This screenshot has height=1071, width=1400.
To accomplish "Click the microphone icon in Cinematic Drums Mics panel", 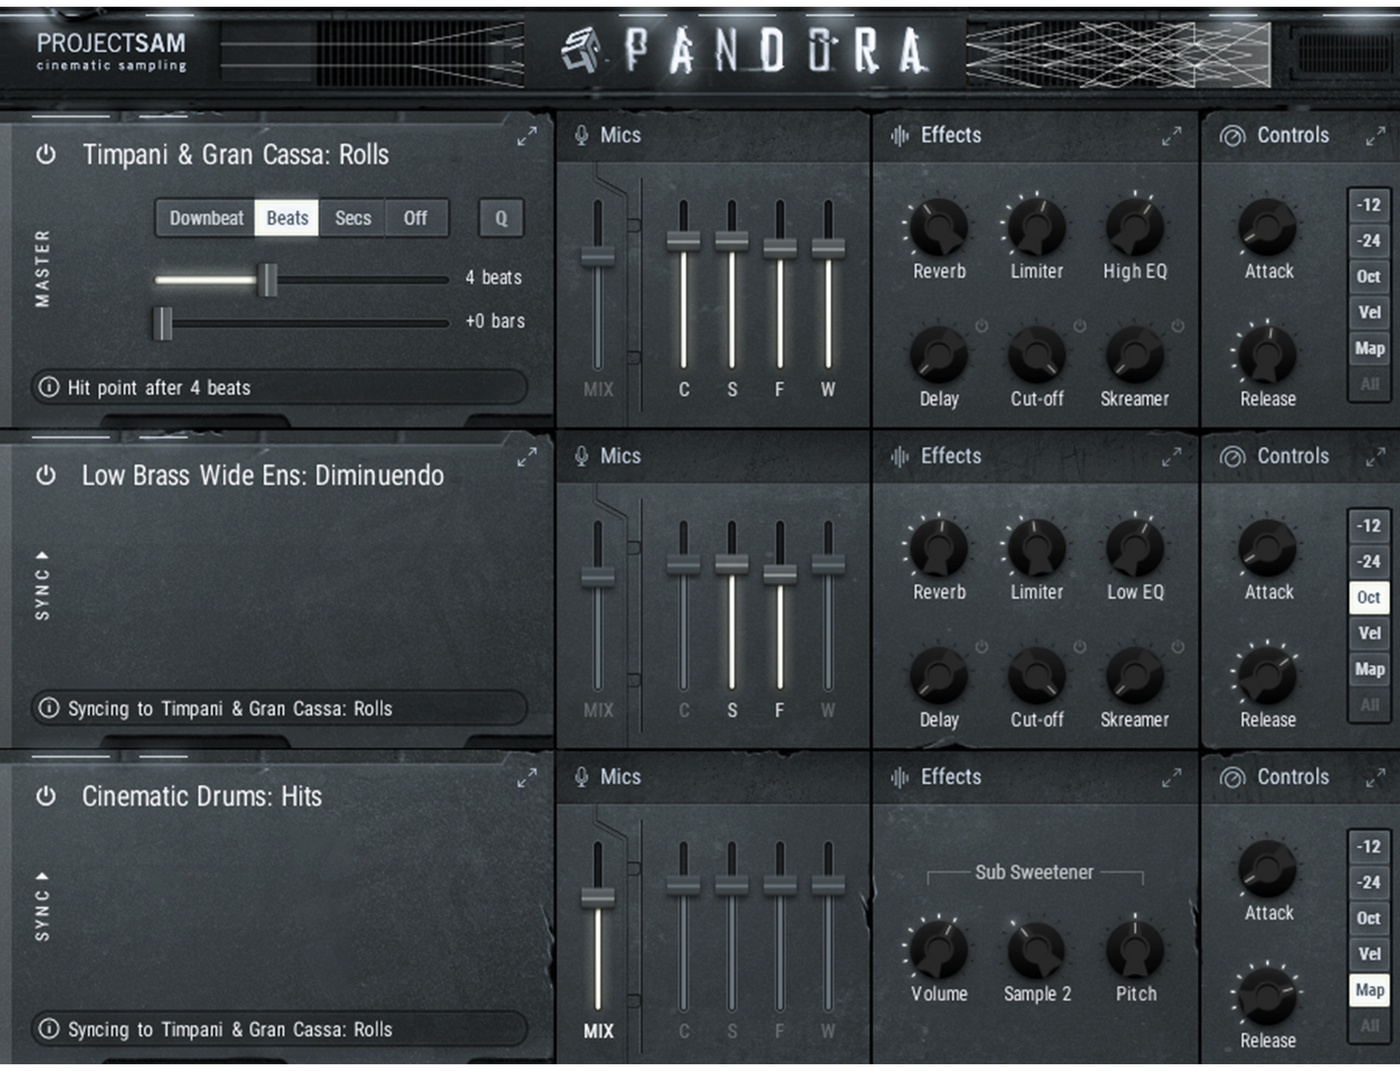I will pos(581,777).
